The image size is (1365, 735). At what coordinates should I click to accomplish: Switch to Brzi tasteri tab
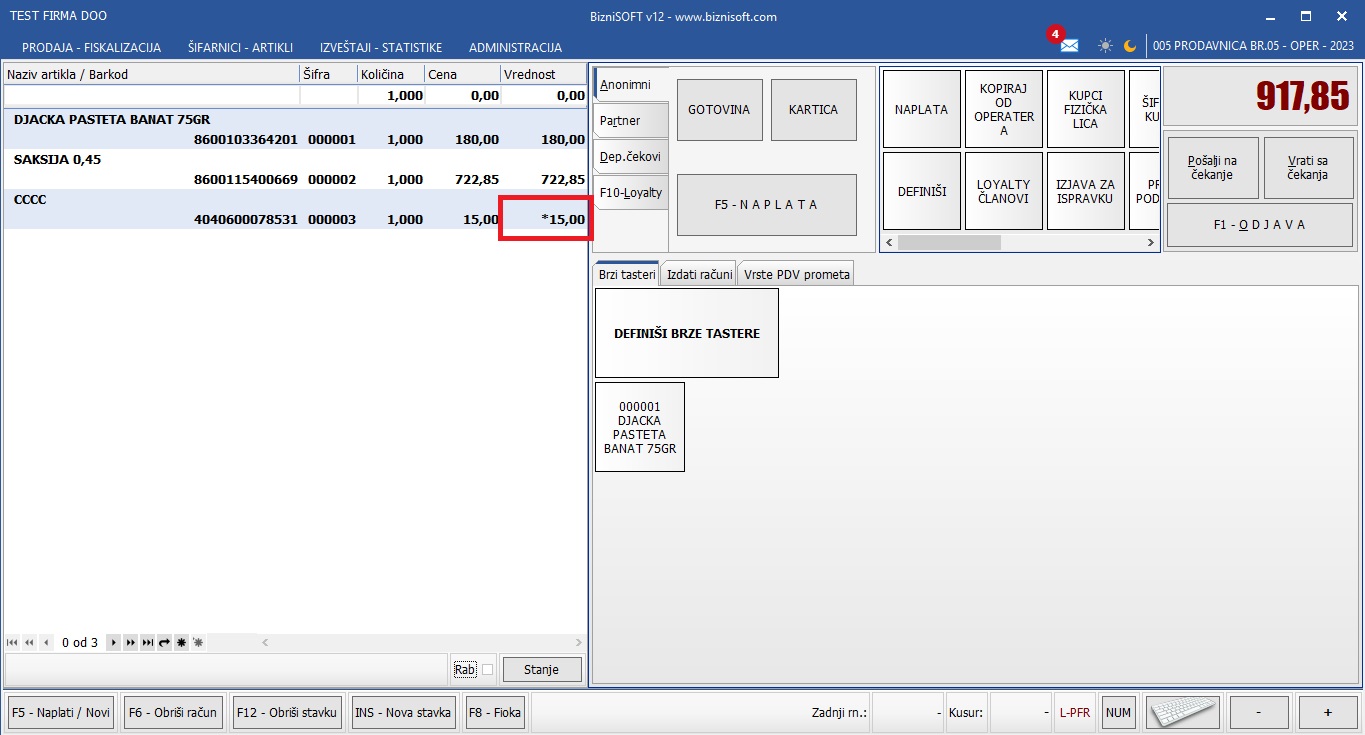pyautogui.click(x=627, y=275)
